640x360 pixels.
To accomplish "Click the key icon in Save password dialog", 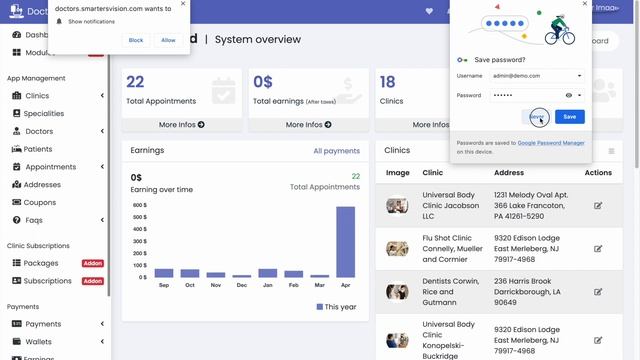I will (462, 60).
